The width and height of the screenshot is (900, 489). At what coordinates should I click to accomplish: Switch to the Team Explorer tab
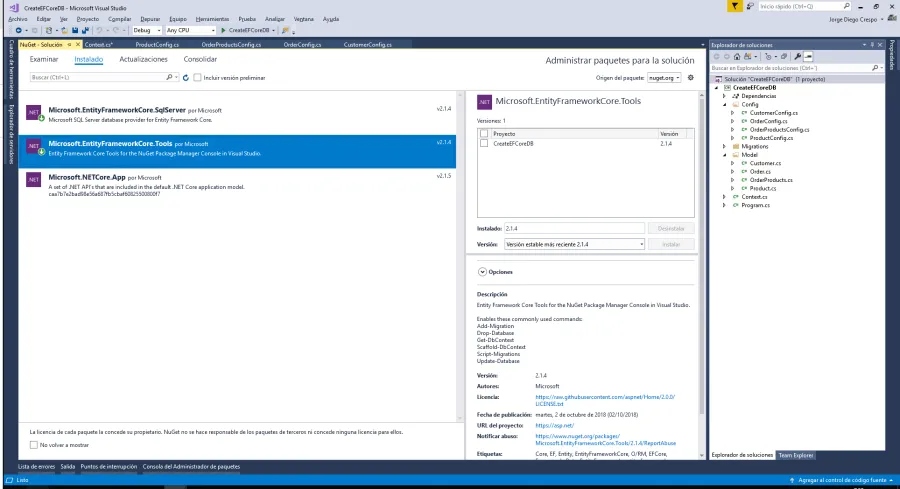pos(796,455)
